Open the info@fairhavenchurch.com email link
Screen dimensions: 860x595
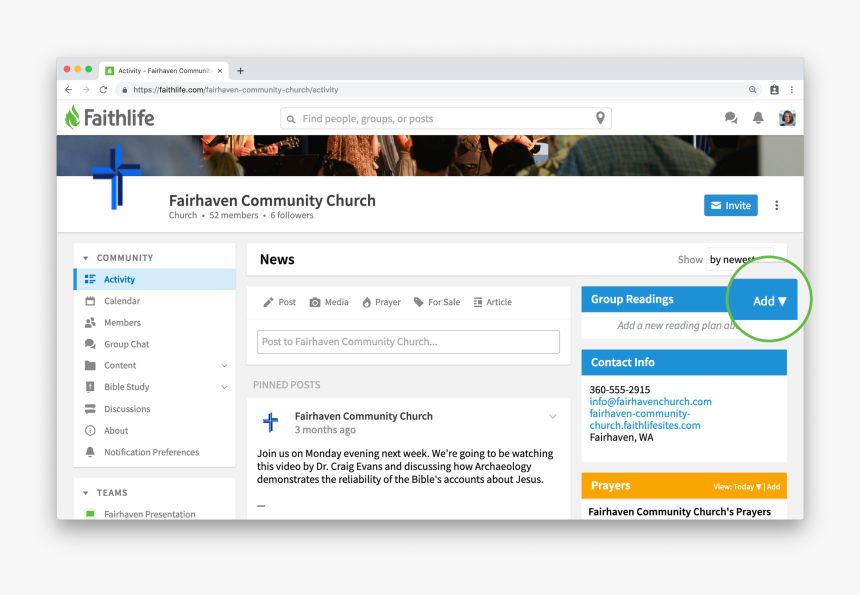[650, 402]
